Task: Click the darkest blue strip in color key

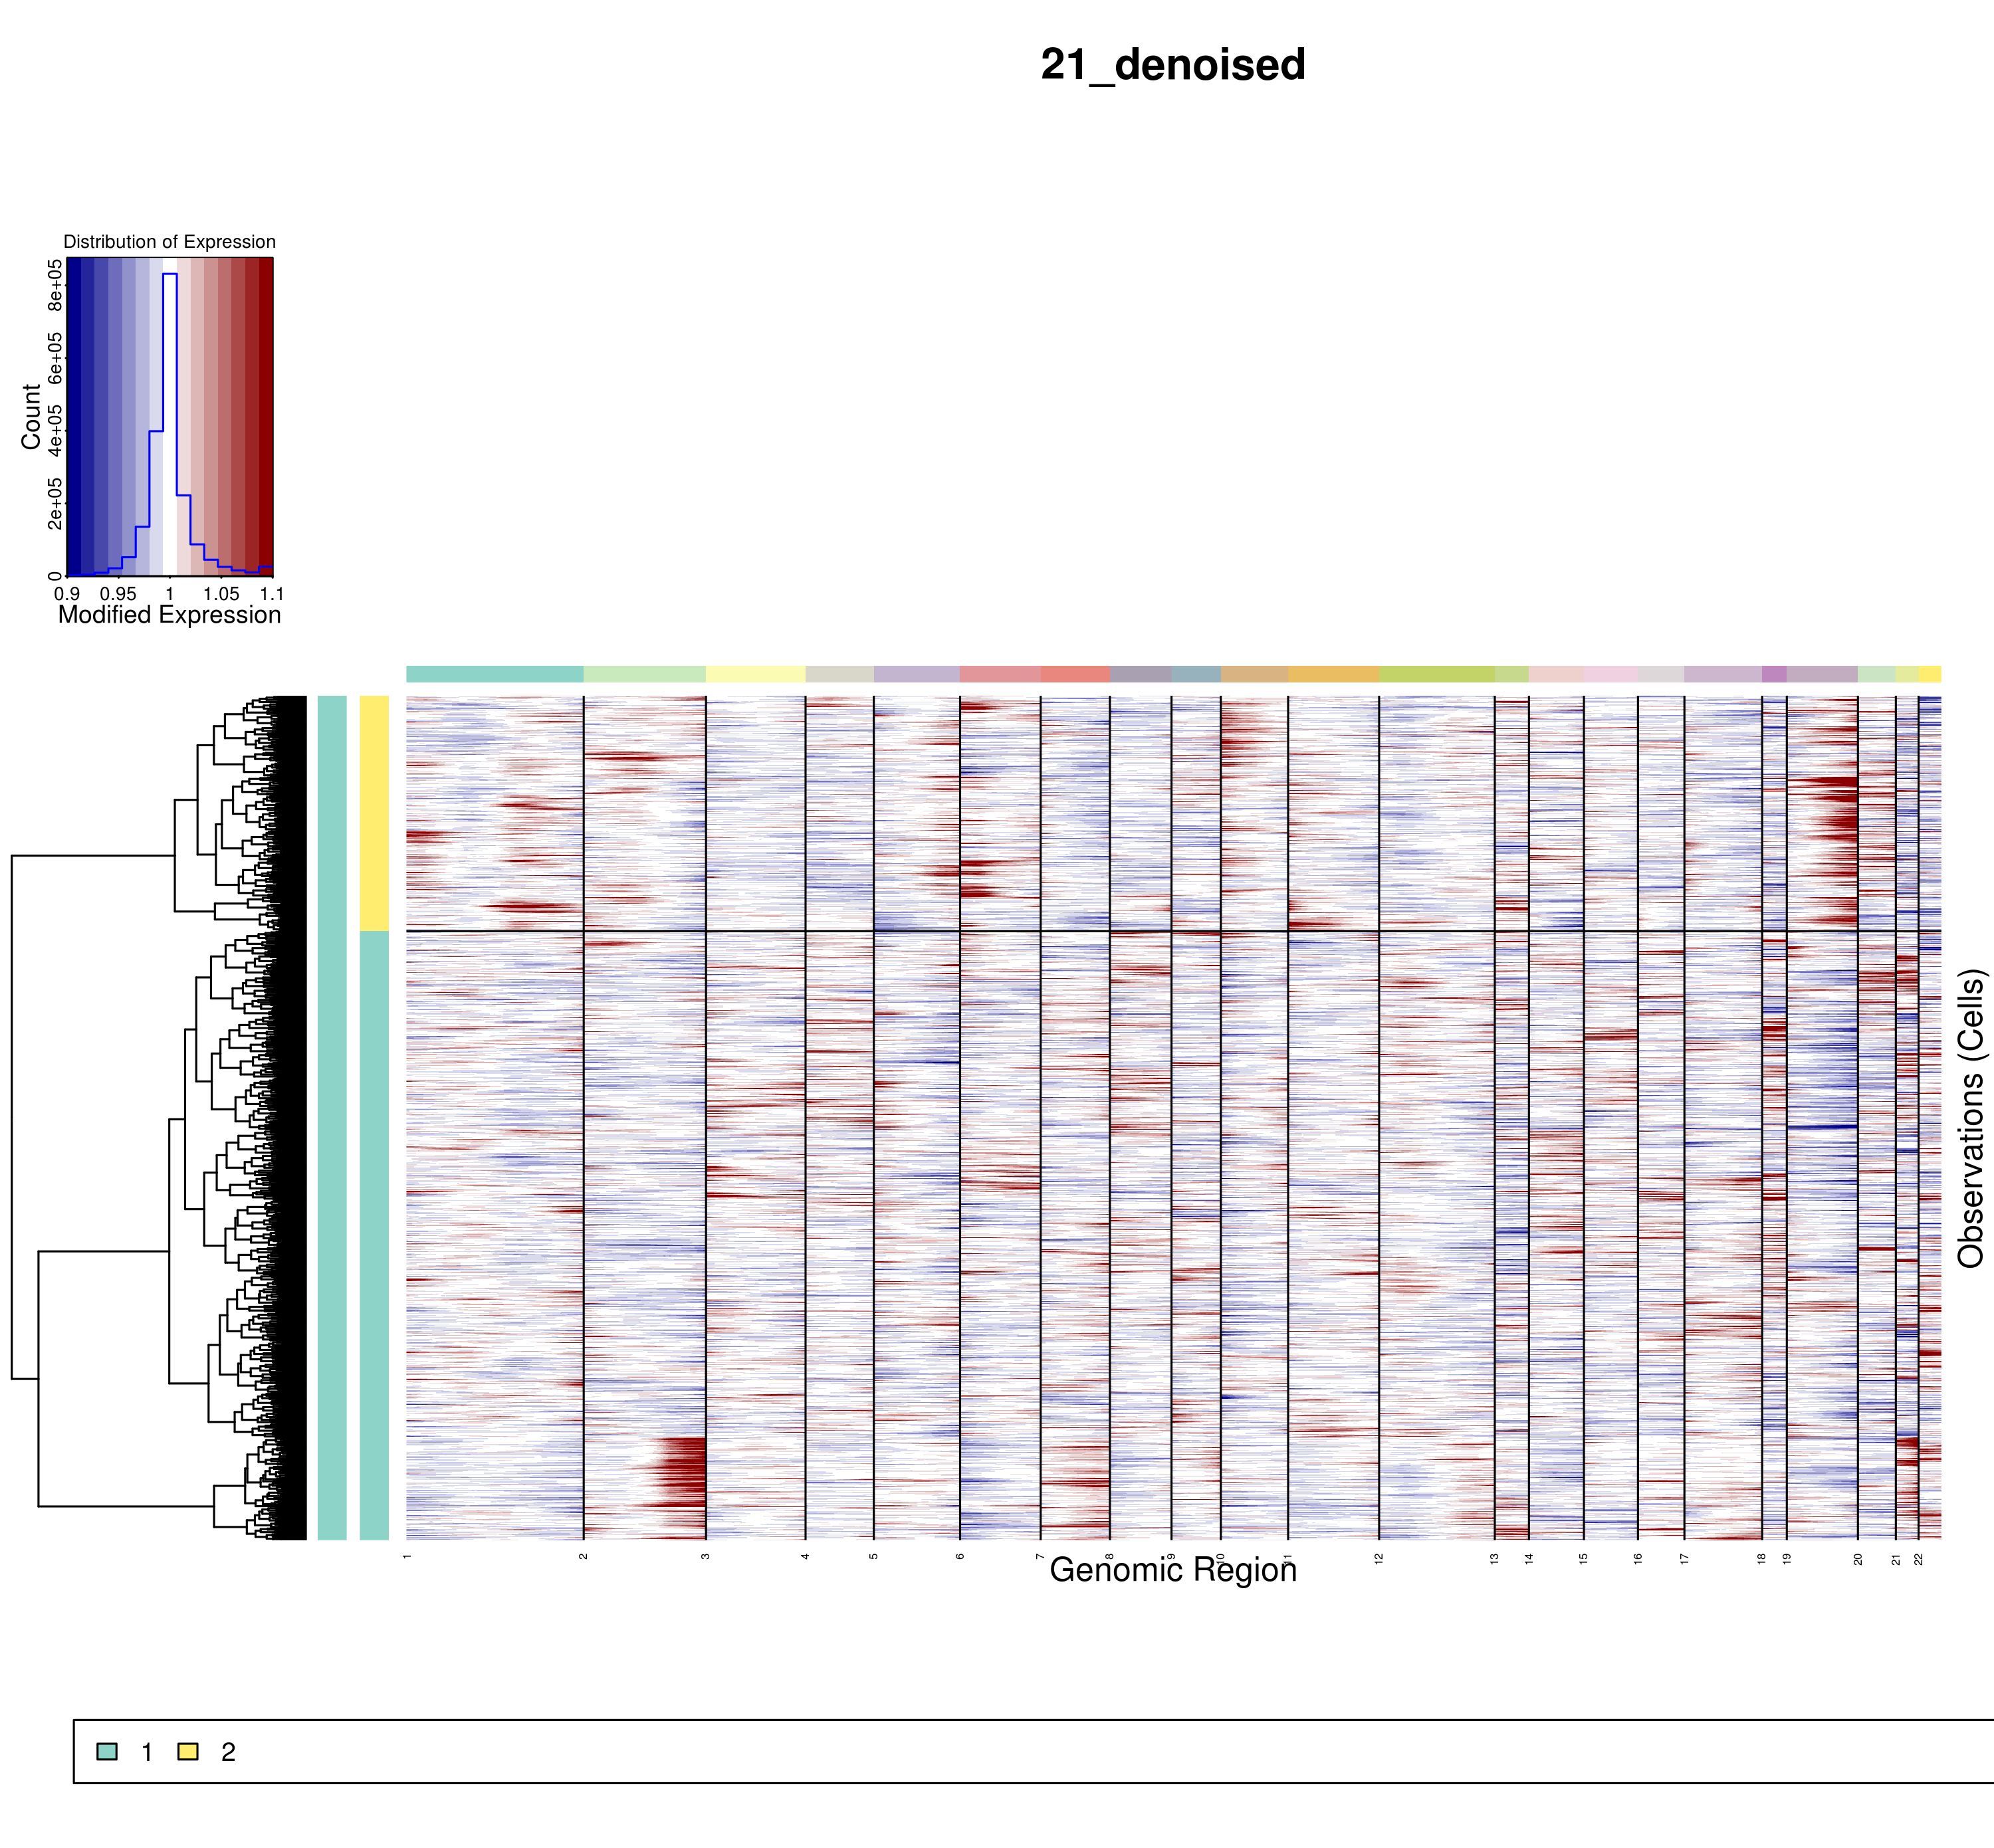Action: pyautogui.click(x=74, y=417)
